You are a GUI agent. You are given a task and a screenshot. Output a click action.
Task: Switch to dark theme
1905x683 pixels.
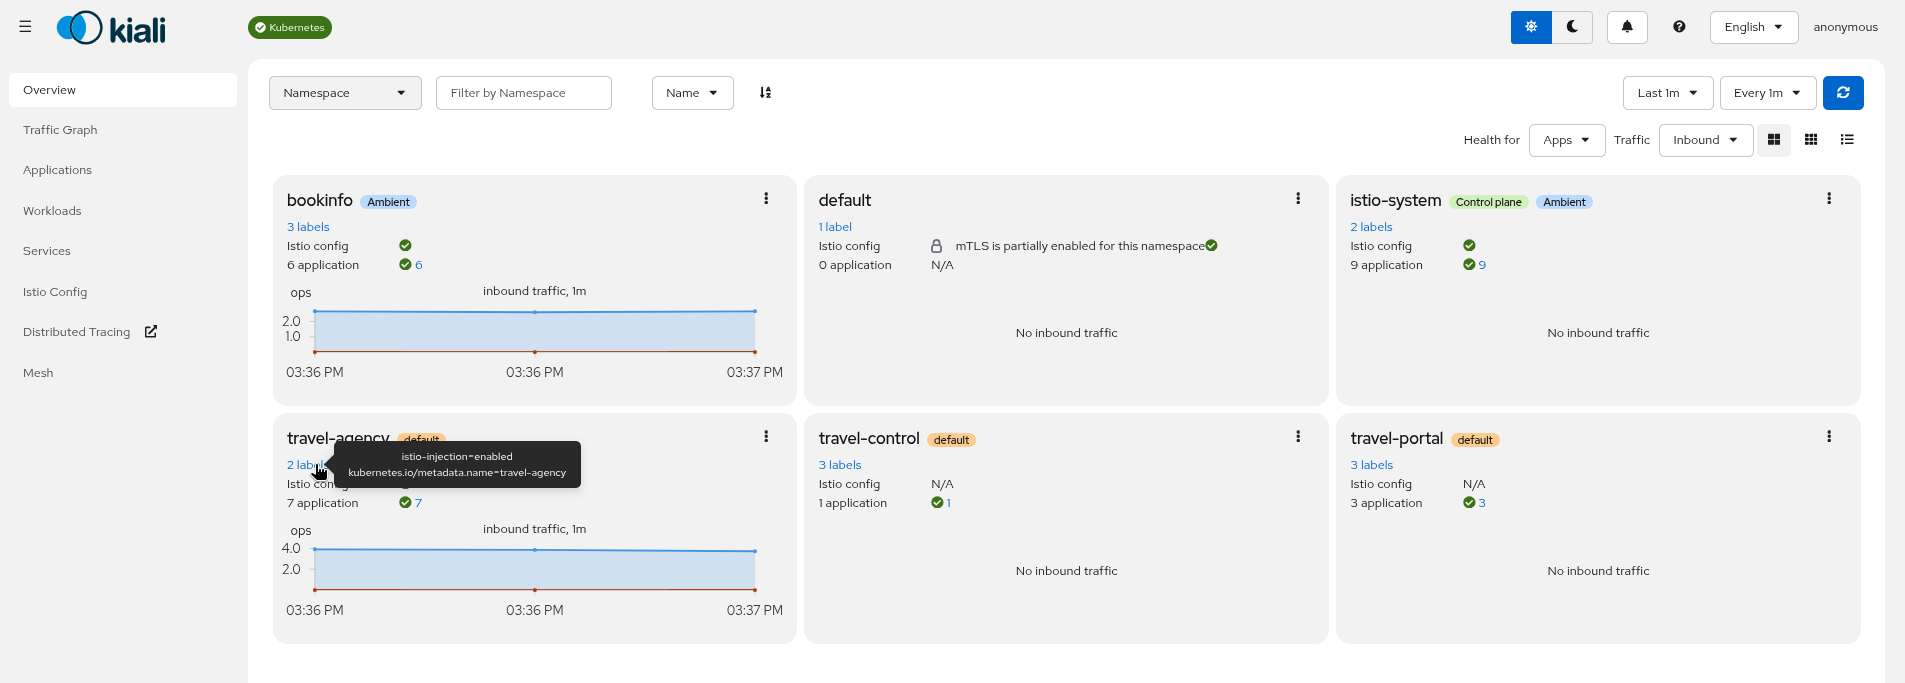tap(1572, 27)
